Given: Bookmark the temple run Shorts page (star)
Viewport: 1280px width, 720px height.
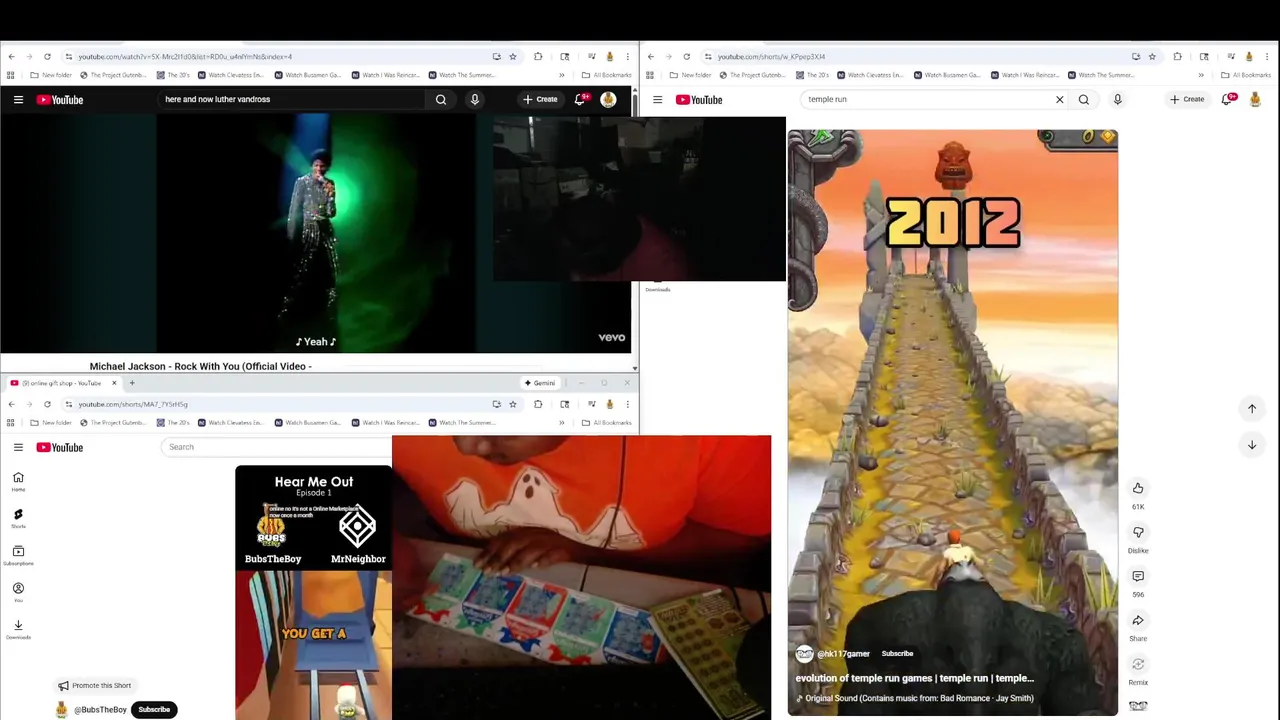Looking at the screenshot, I should 1152,56.
